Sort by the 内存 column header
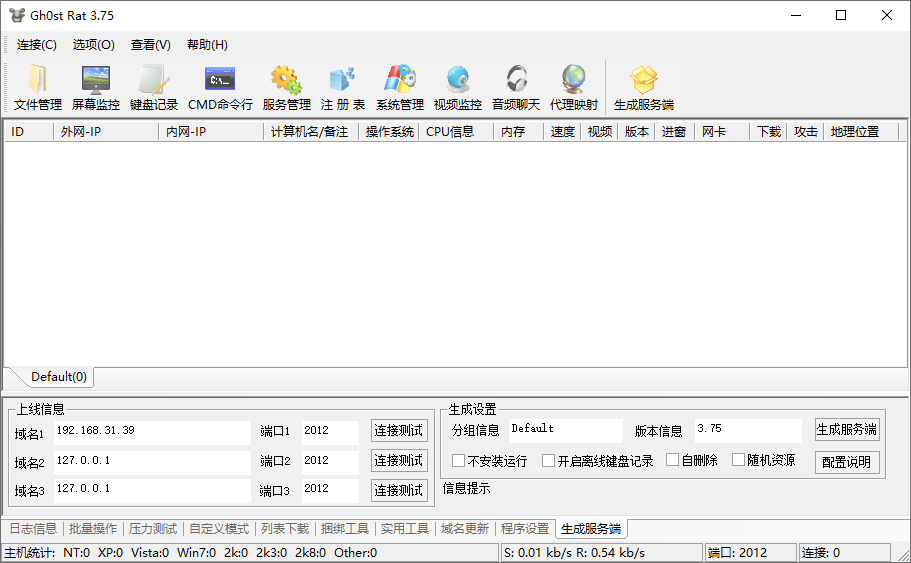The width and height of the screenshot is (911, 563). click(x=518, y=132)
